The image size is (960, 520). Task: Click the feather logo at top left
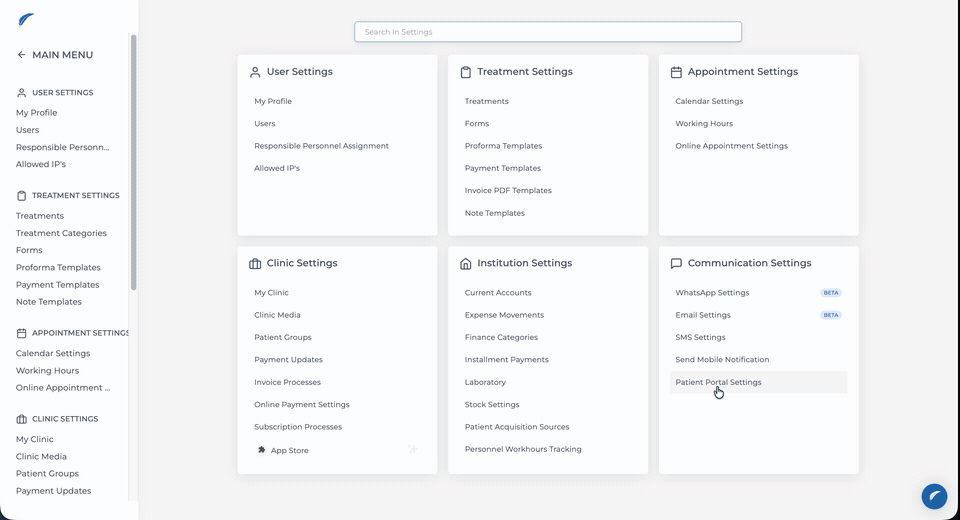[x=26, y=20]
